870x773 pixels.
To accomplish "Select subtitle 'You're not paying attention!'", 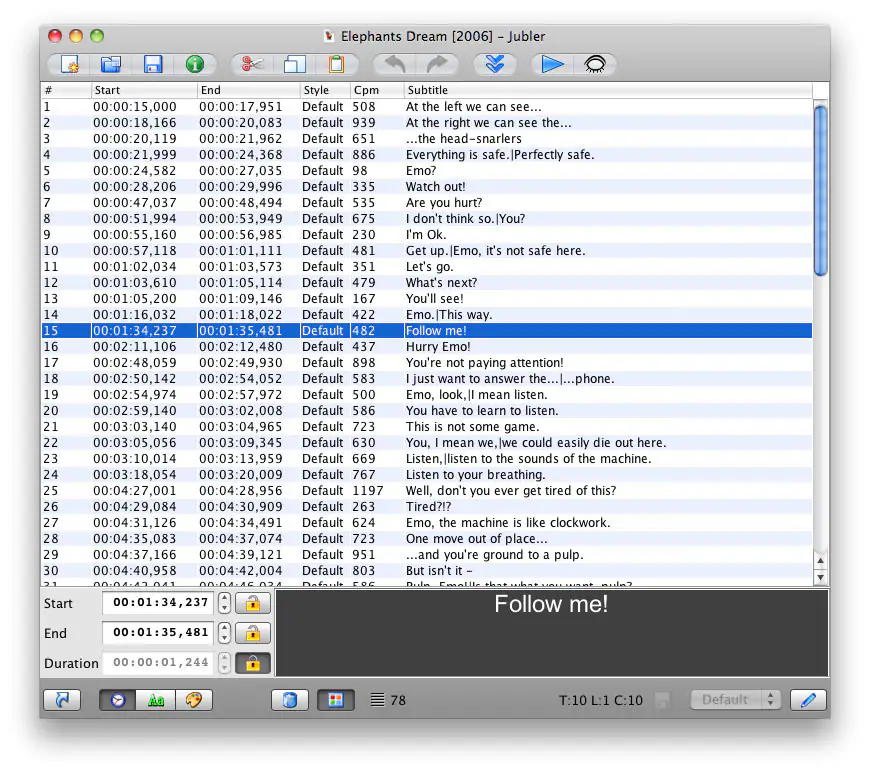I will pos(427,363).
